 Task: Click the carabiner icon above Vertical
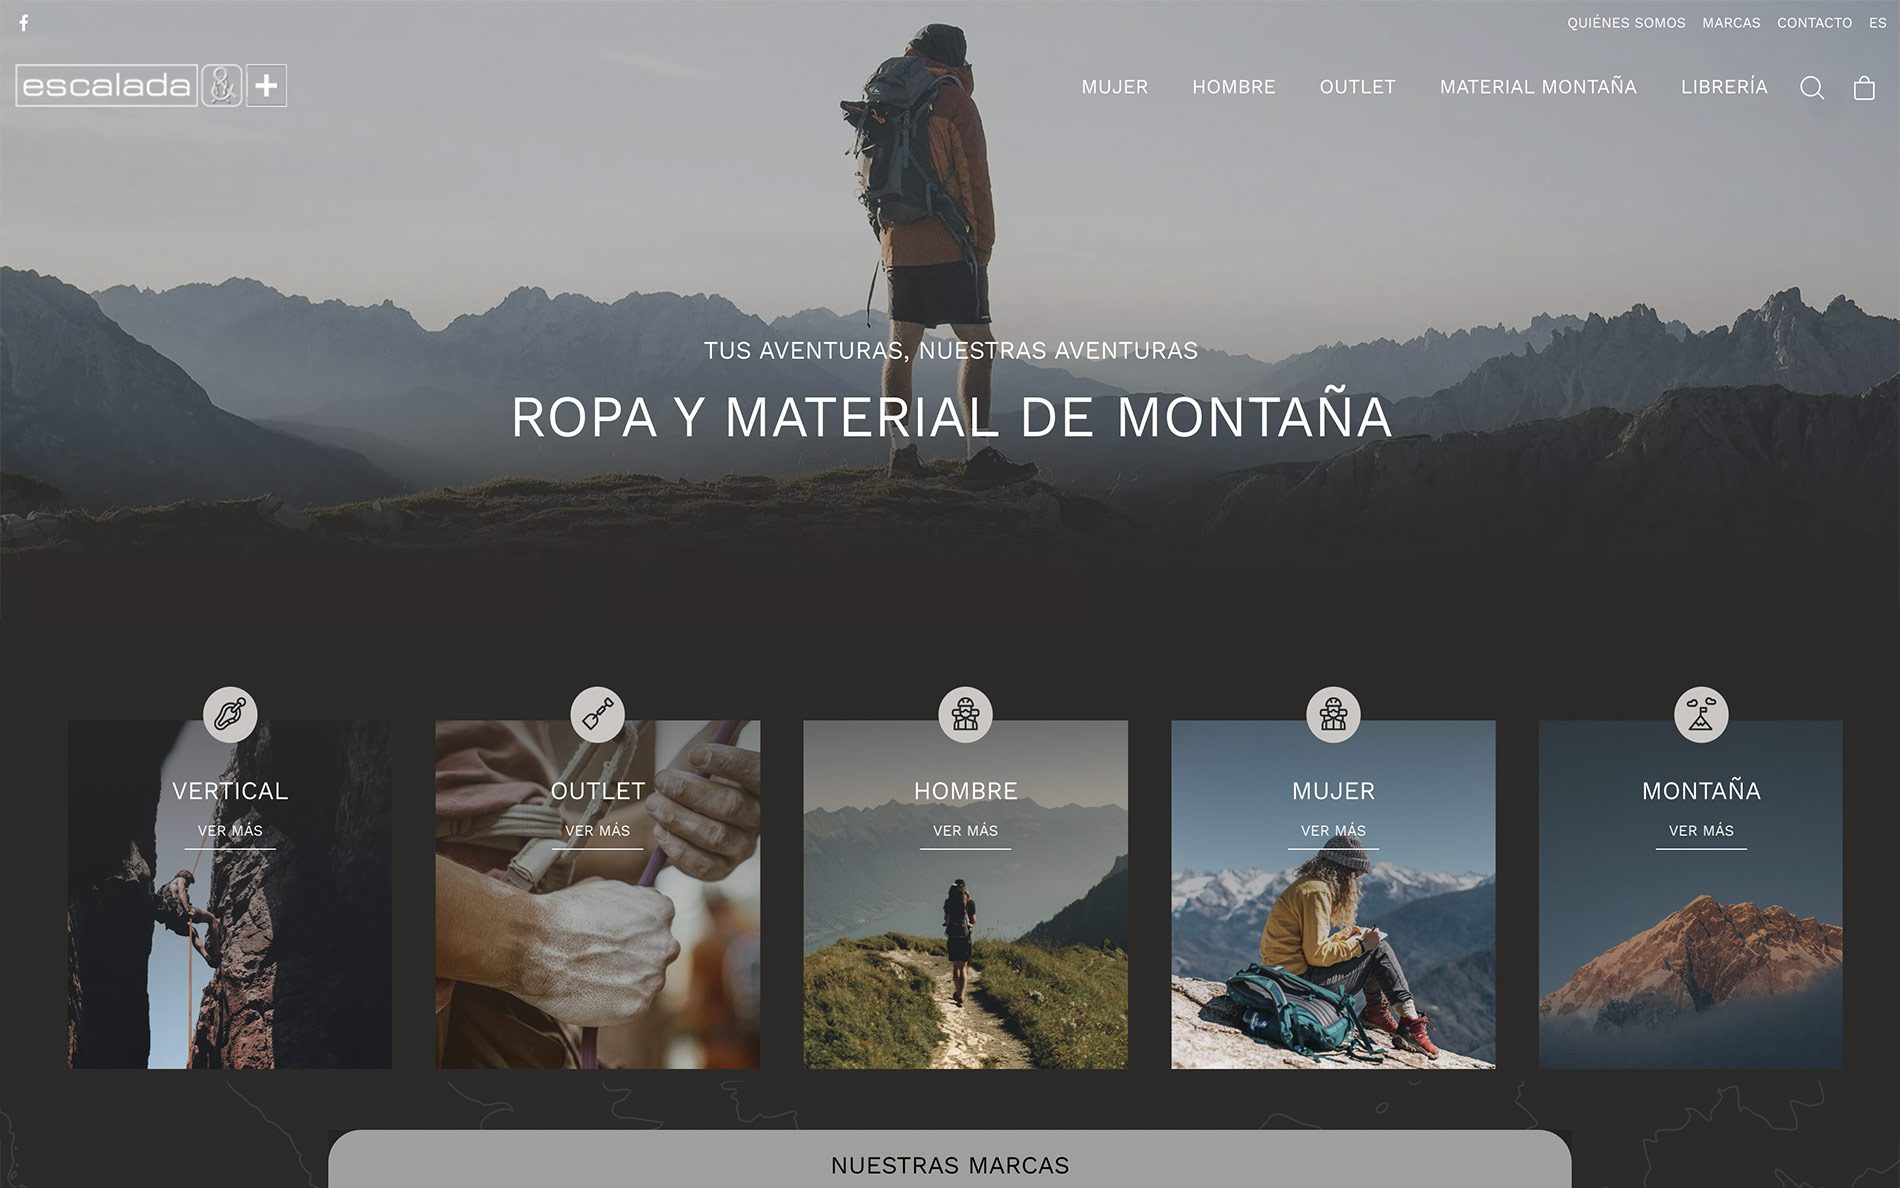tap(230, 714)
